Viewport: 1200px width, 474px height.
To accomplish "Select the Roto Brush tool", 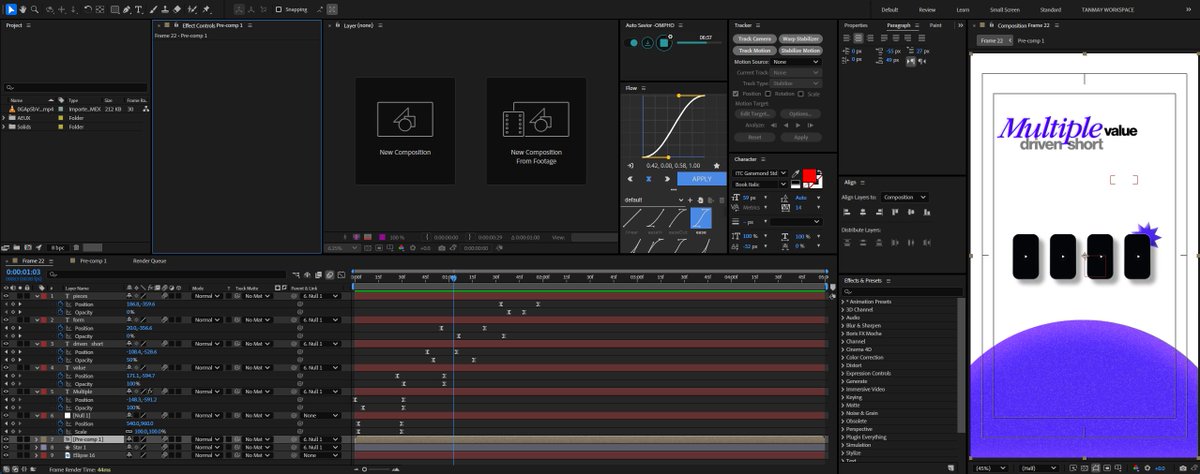I will click(192, 10).
